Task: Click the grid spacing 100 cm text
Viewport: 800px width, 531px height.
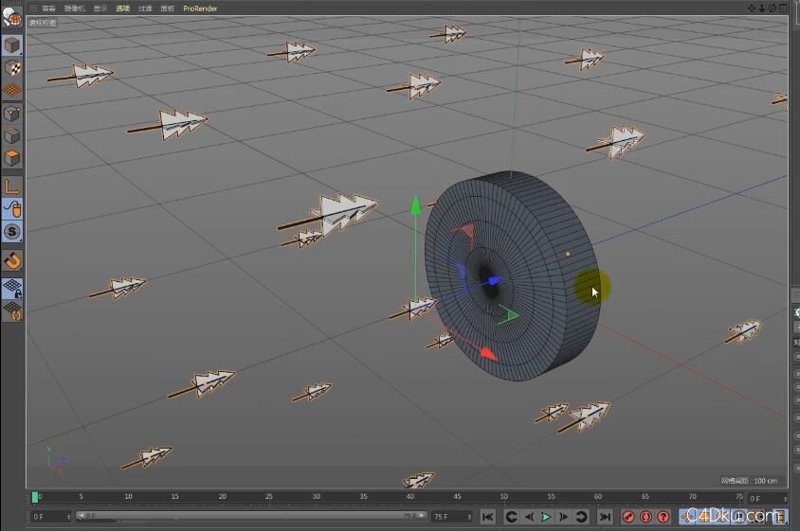Action: tap(749, 481)
